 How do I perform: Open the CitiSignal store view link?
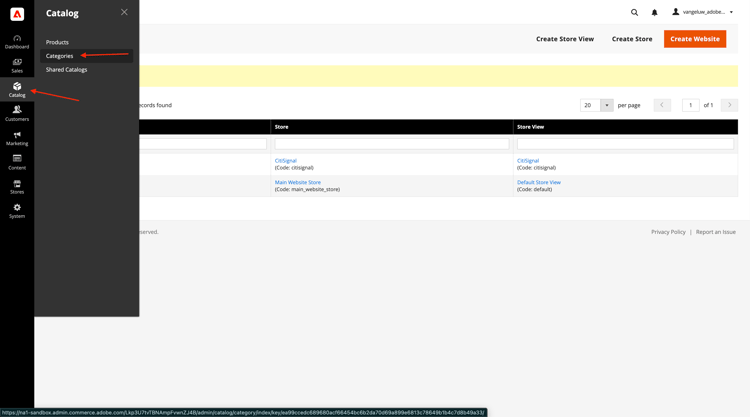pyautogui.click(x=528, y=161)
